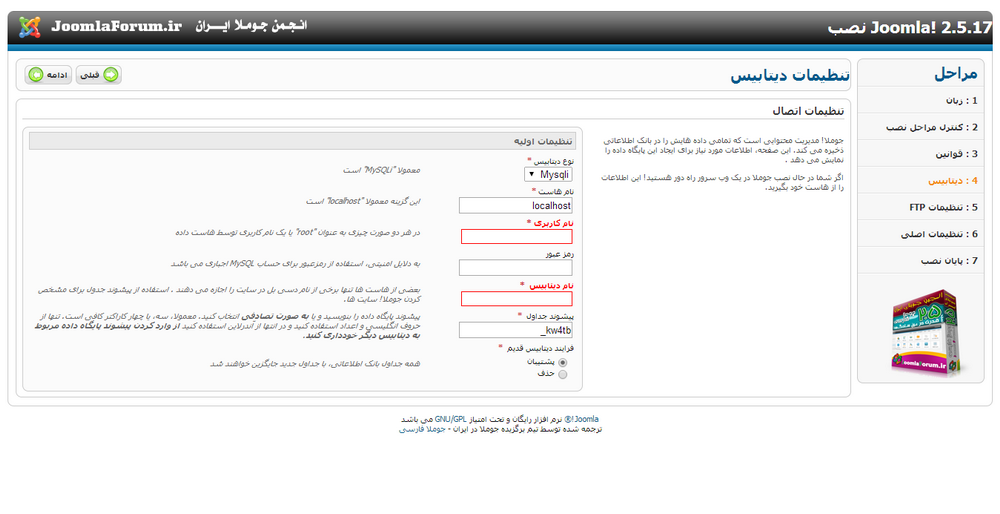Click the "مراحل" sidebar heading

click(955, 73)
